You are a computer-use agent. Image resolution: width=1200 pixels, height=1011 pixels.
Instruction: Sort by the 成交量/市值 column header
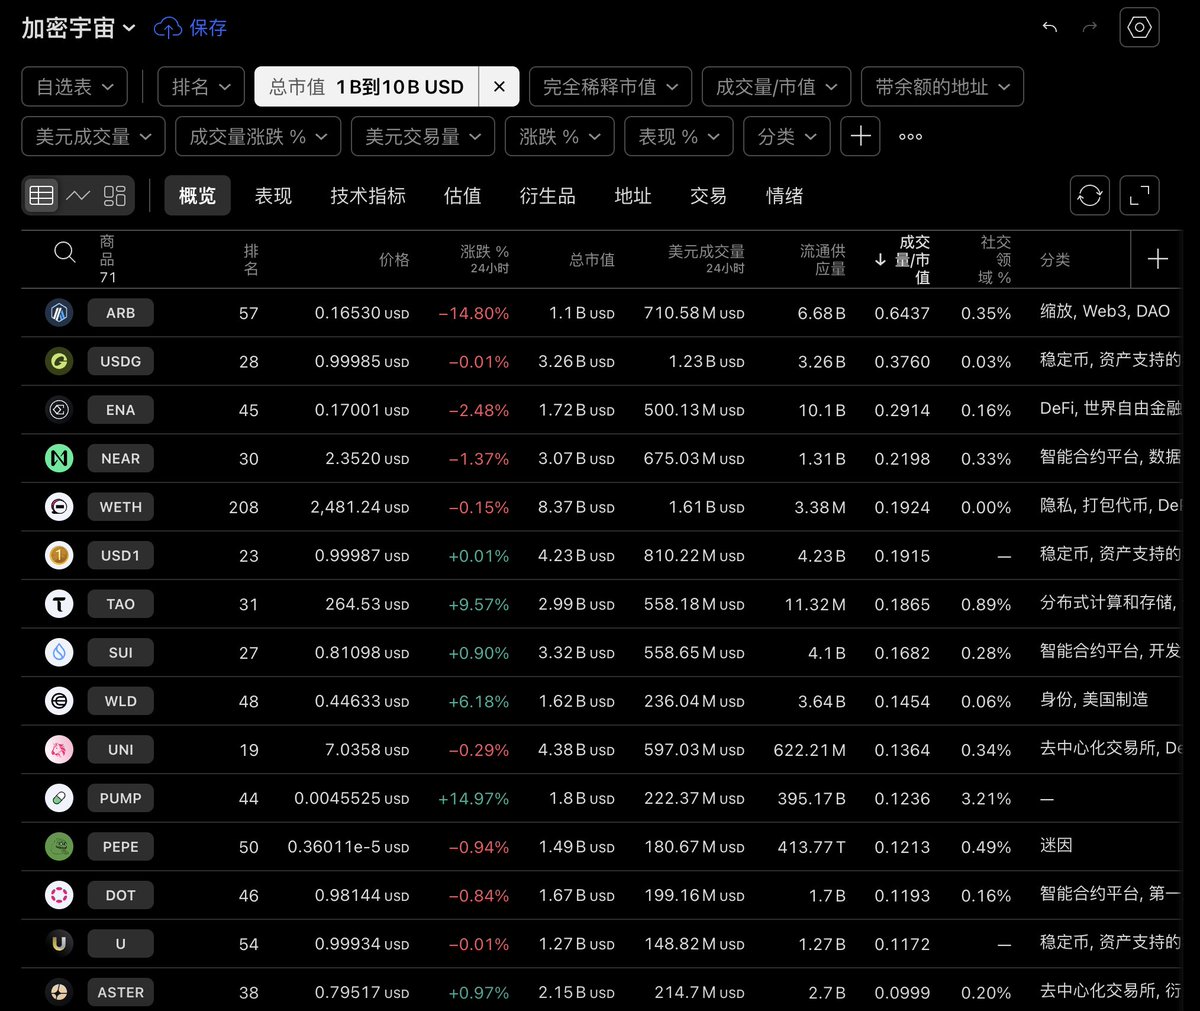click(903, 259)
